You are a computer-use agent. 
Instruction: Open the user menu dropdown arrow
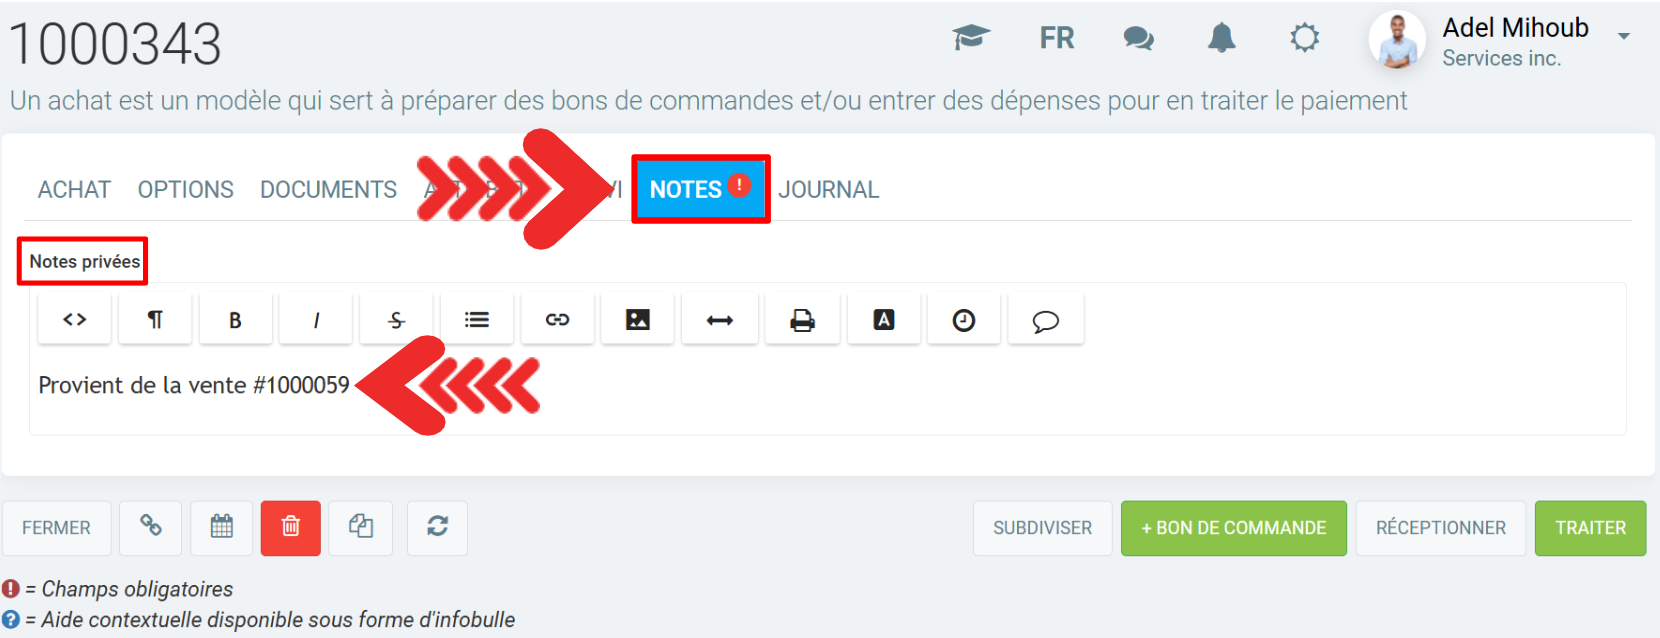[x=1624, y=36]
